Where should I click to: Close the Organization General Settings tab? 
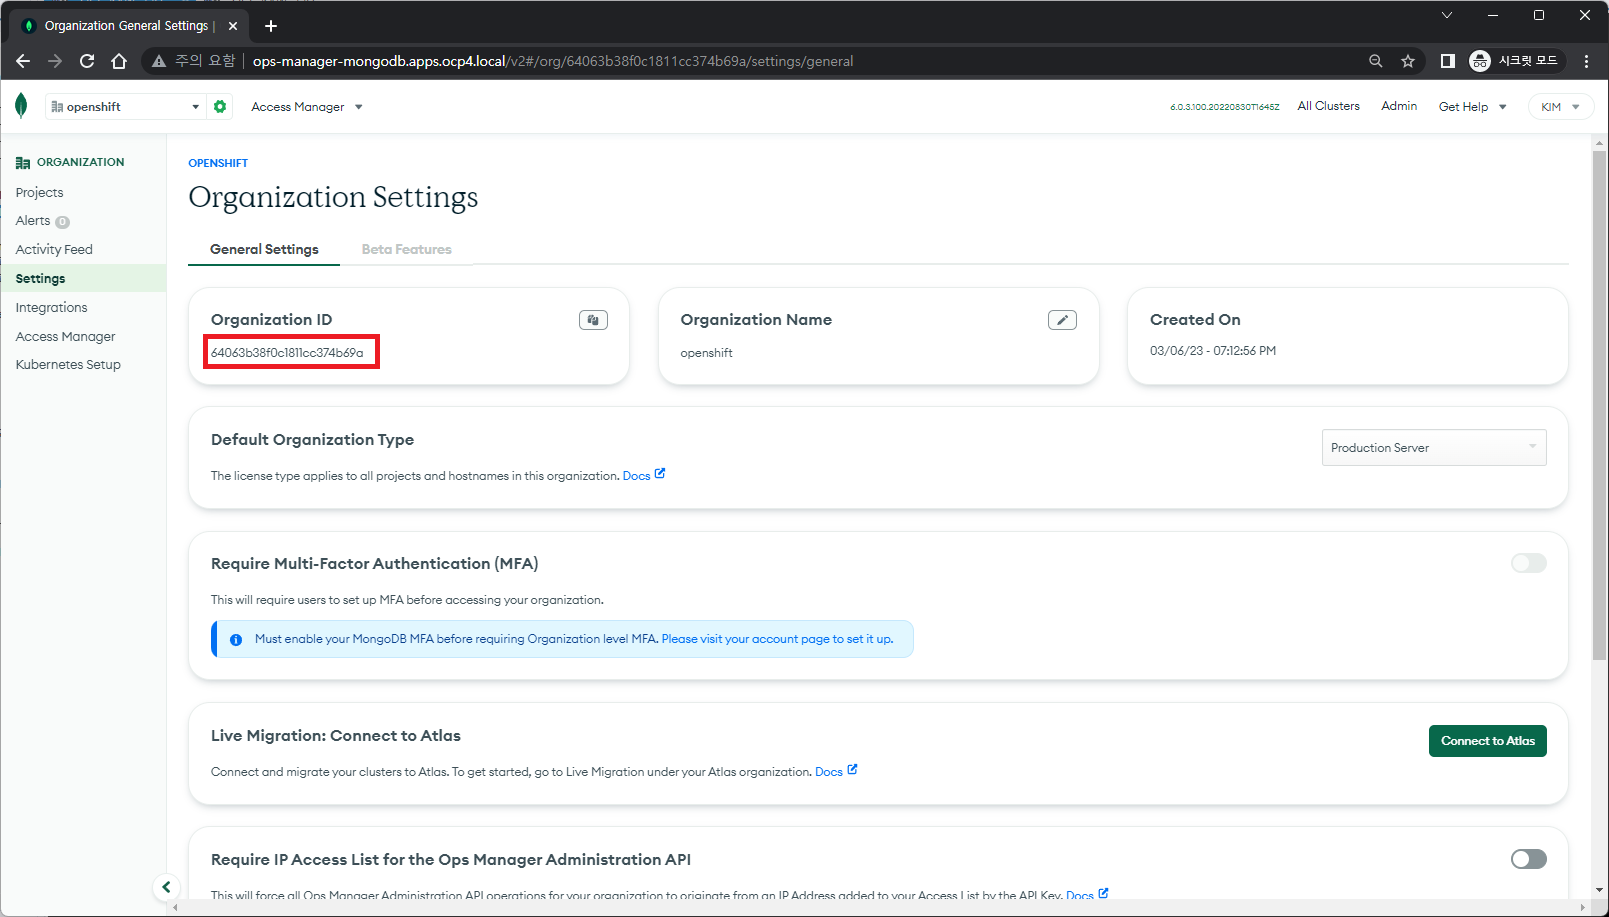tap(233, 26)
